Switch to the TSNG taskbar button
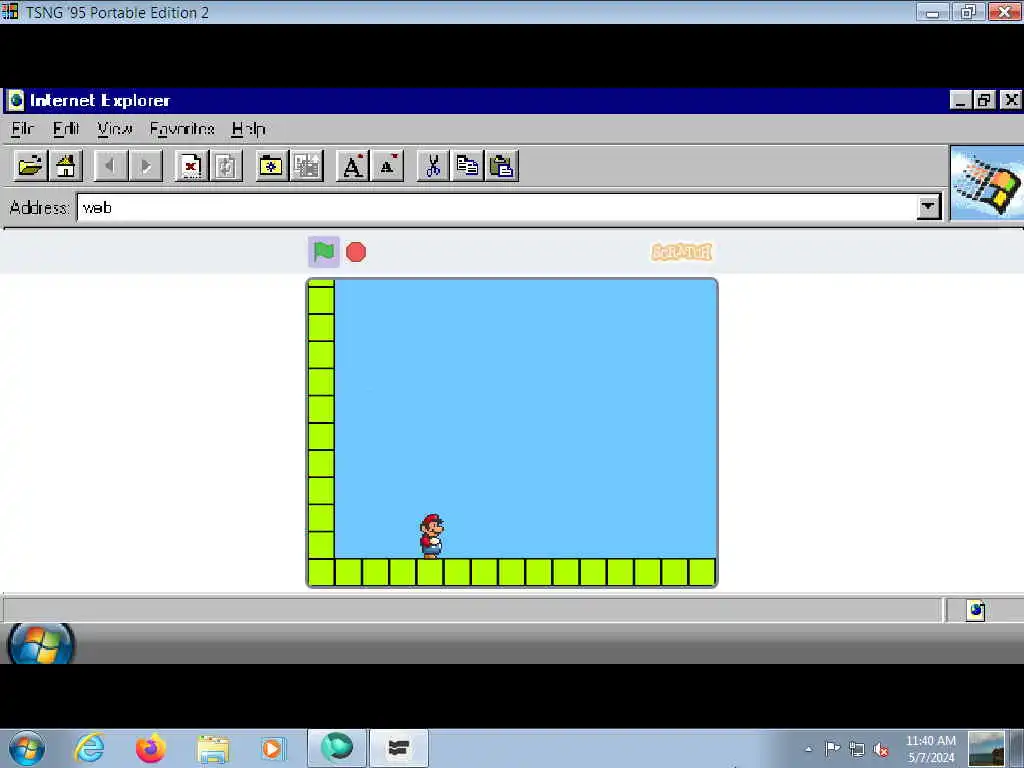The image size is (1024, 768). click(399, 748)
